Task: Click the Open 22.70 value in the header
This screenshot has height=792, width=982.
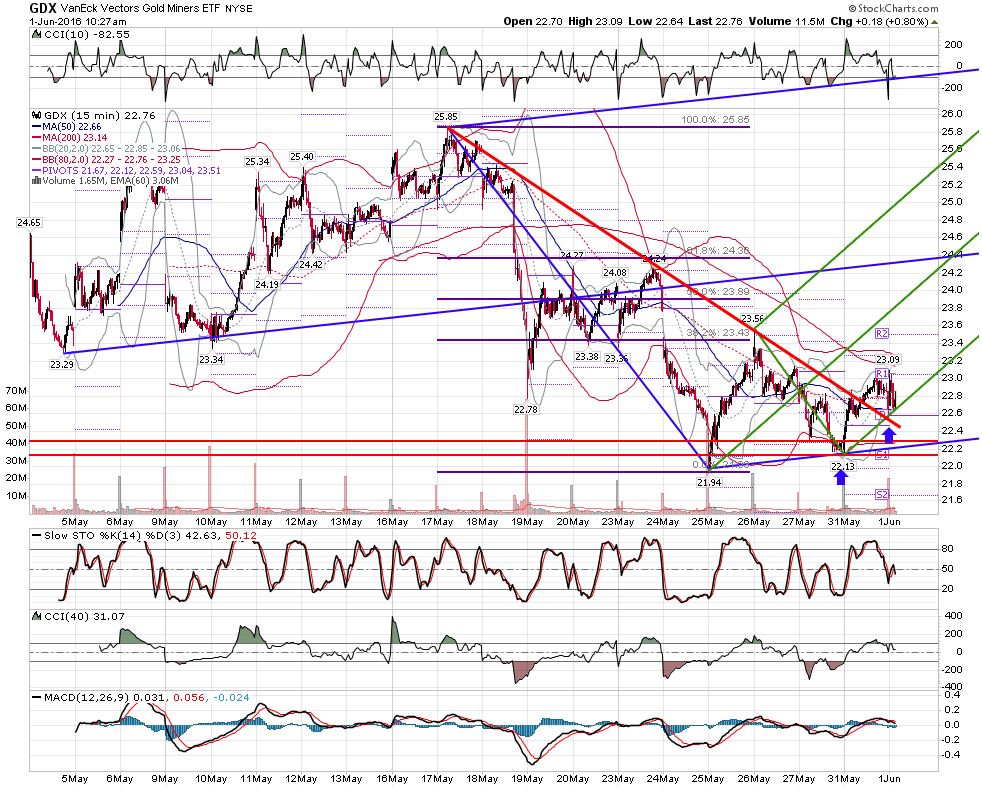Action: [x=533, y=21]
